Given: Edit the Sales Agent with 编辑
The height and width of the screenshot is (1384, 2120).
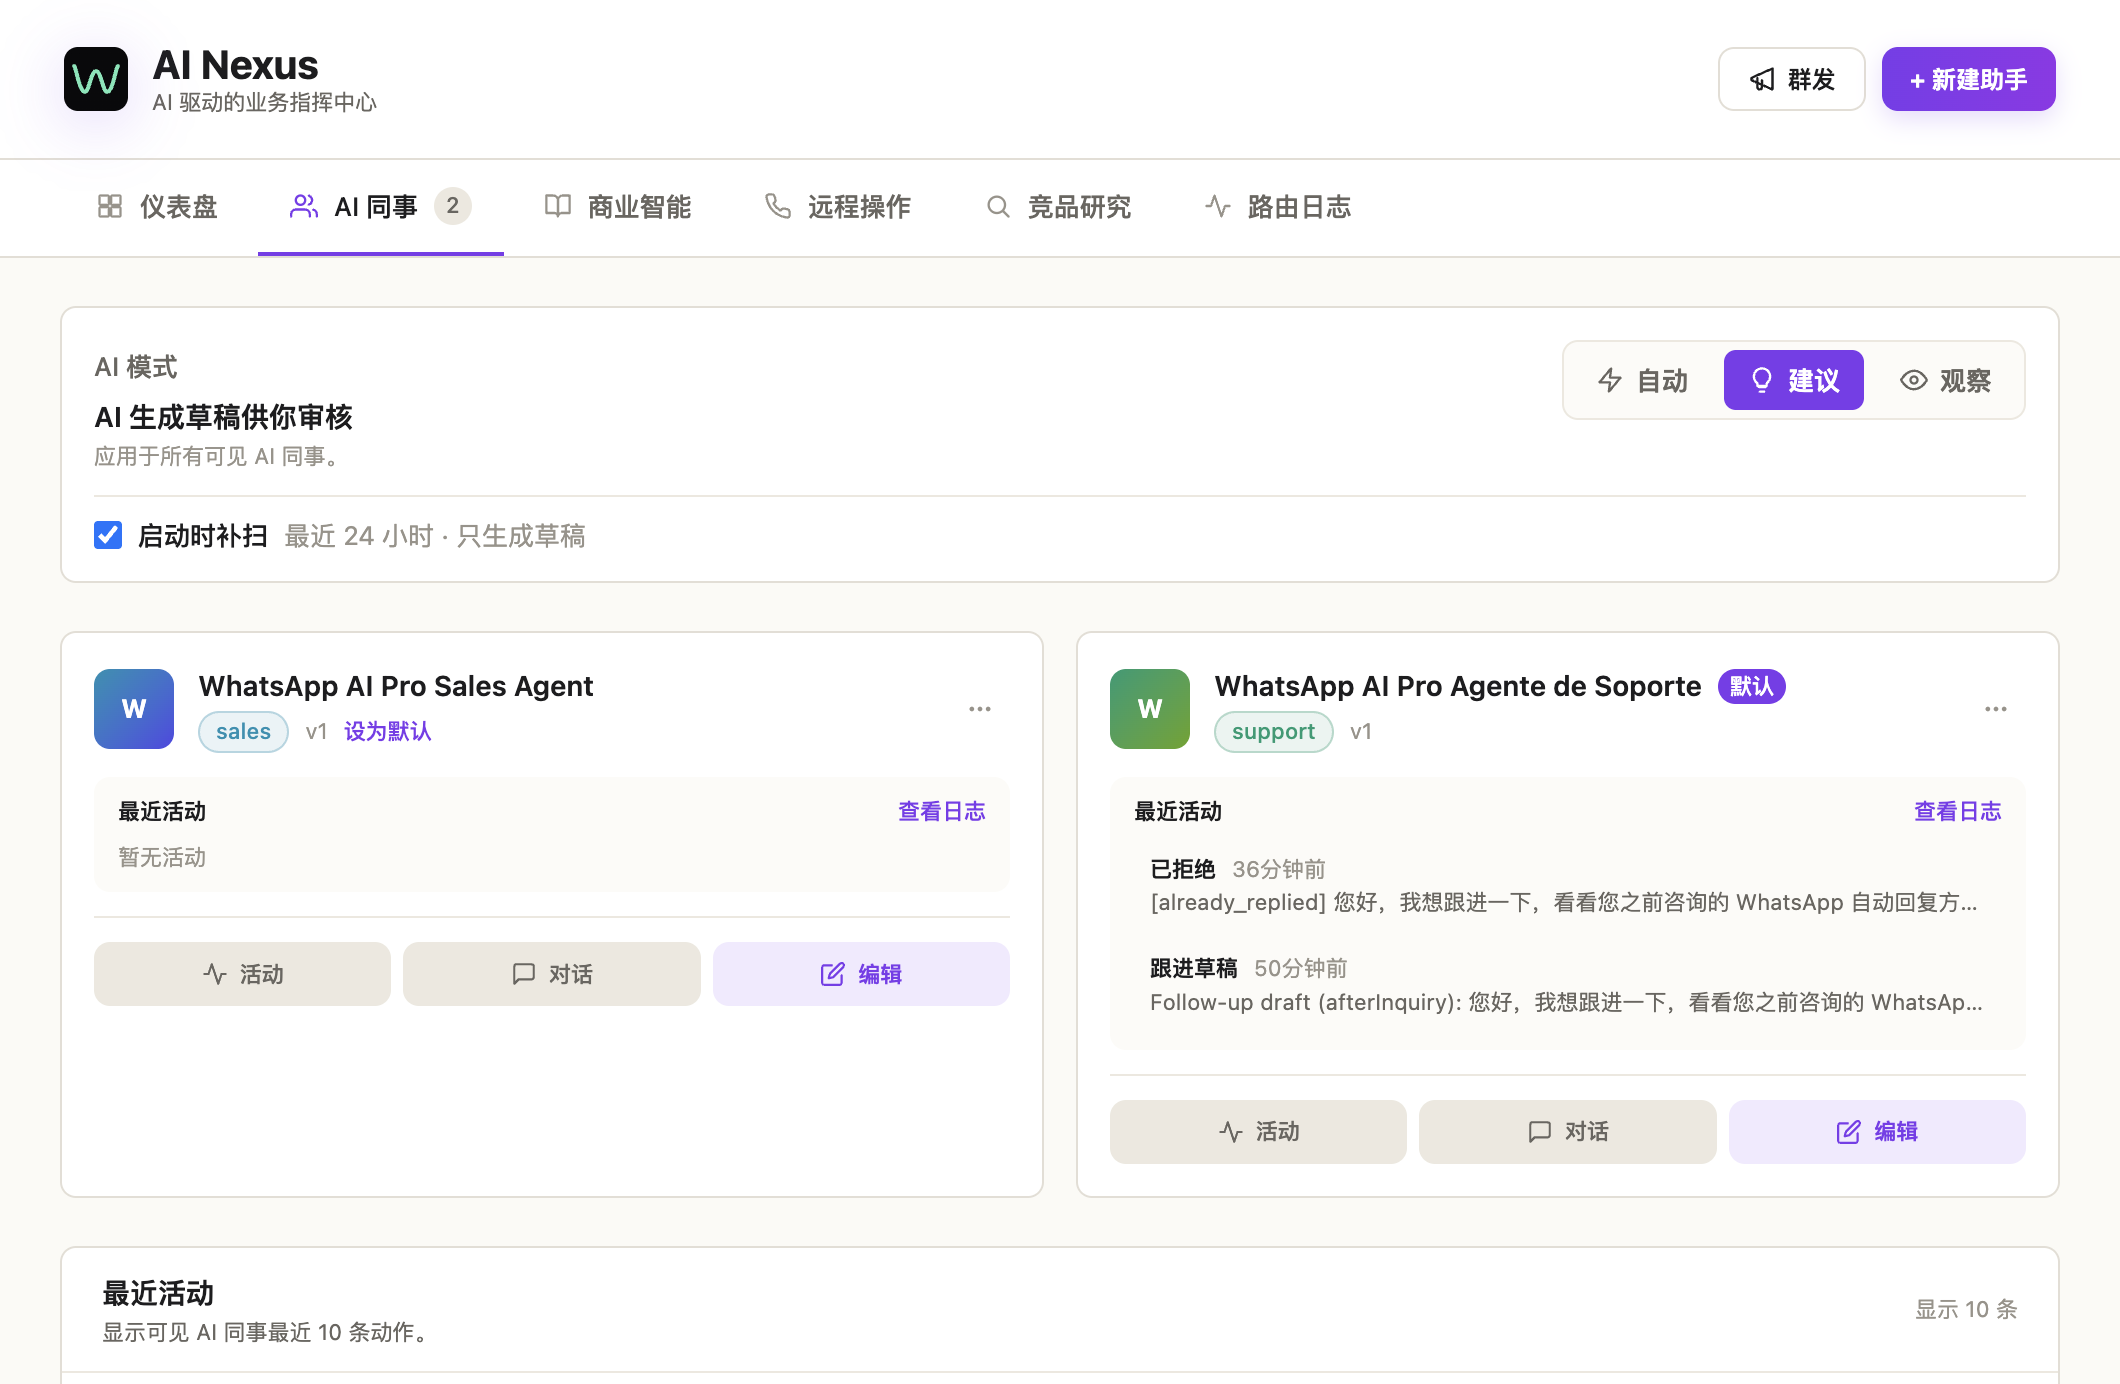Looking at the screenshot, I should [x=861, y=974].
